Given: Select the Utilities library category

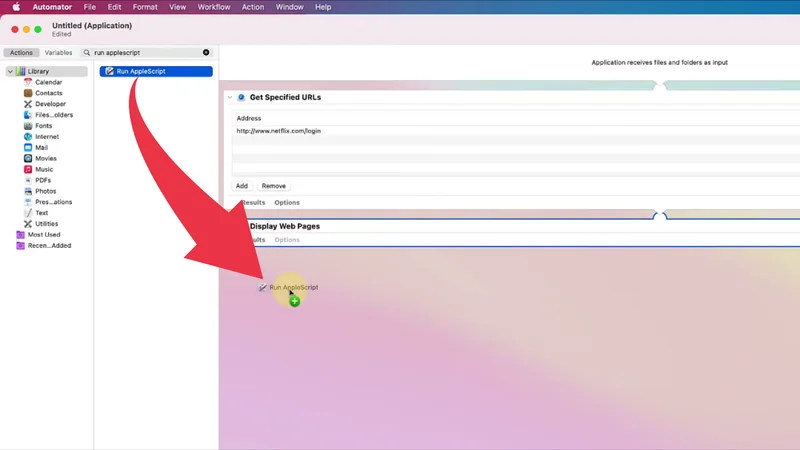Looking at the screenshot, I should [x=46, y=224].
